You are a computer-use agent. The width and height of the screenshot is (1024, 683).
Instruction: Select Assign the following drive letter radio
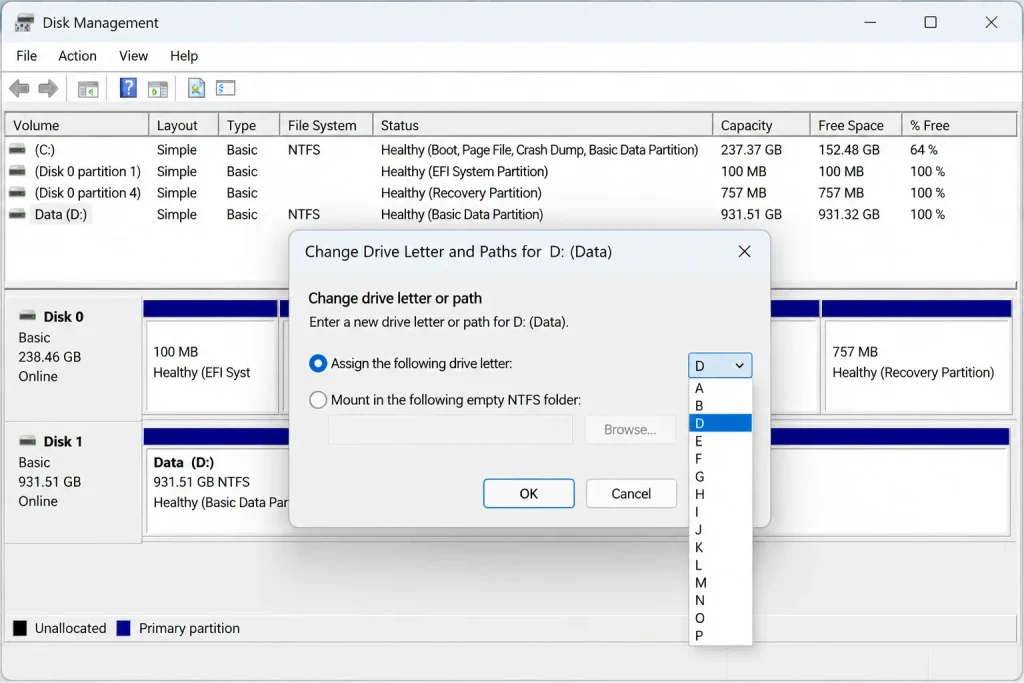click(317, 364)
